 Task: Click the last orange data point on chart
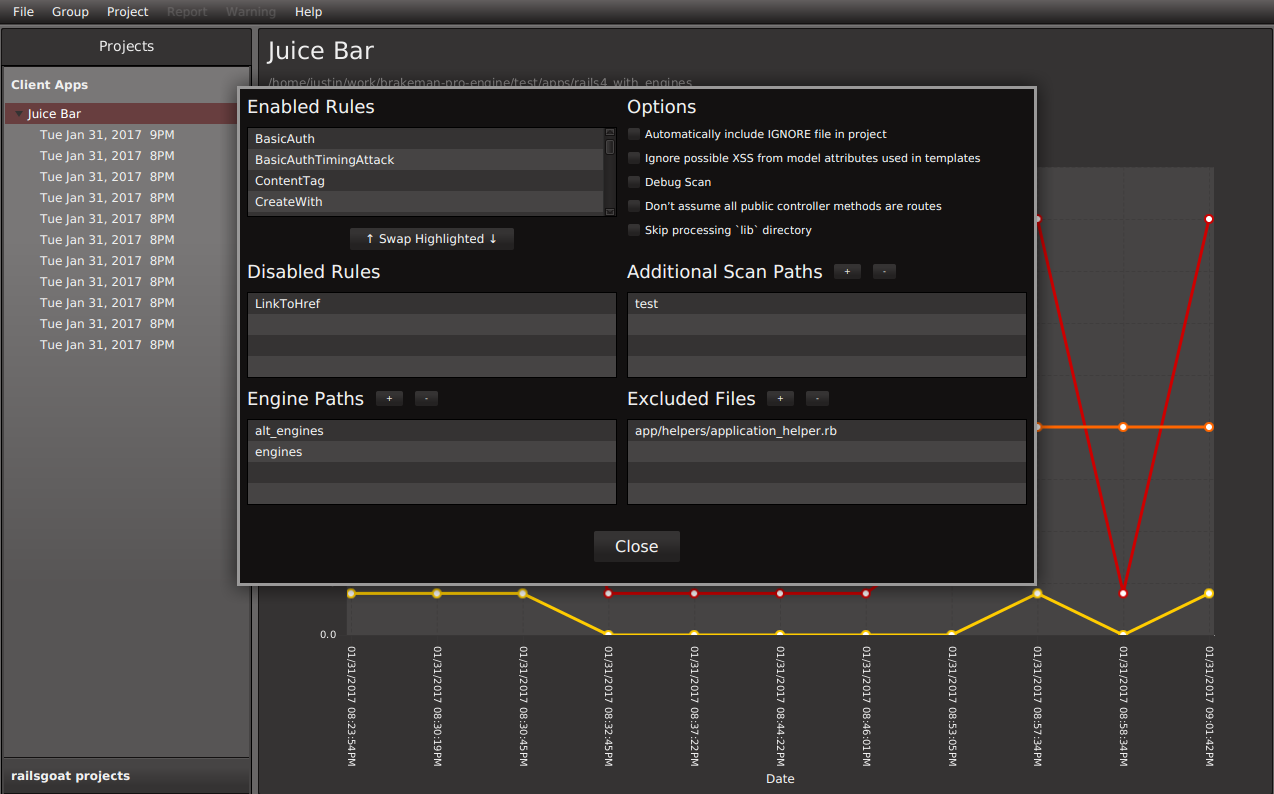pos(1209,427)
